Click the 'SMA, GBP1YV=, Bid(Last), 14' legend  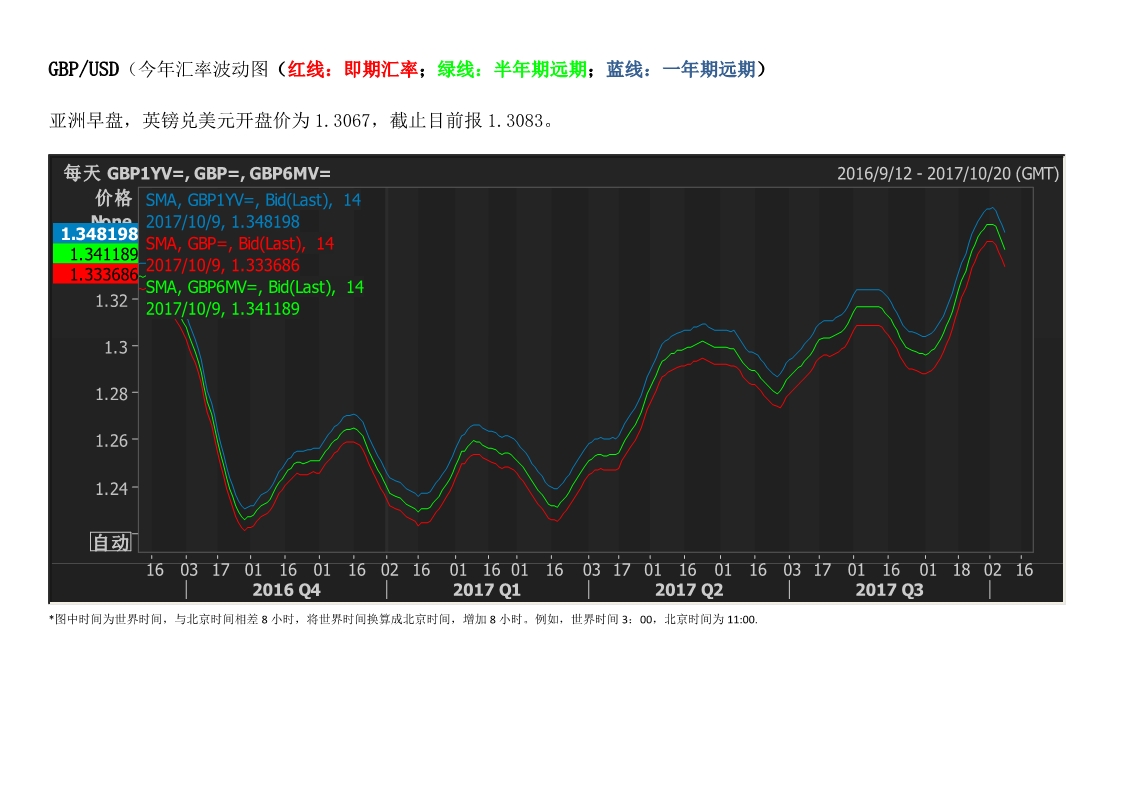[x=253, y=200]
